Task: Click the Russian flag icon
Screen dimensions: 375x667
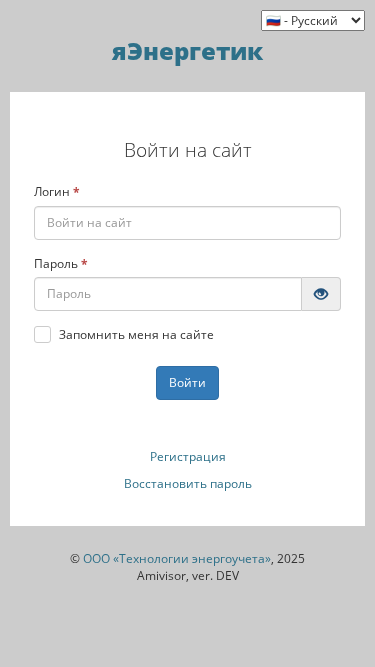Action: point(273,20)
